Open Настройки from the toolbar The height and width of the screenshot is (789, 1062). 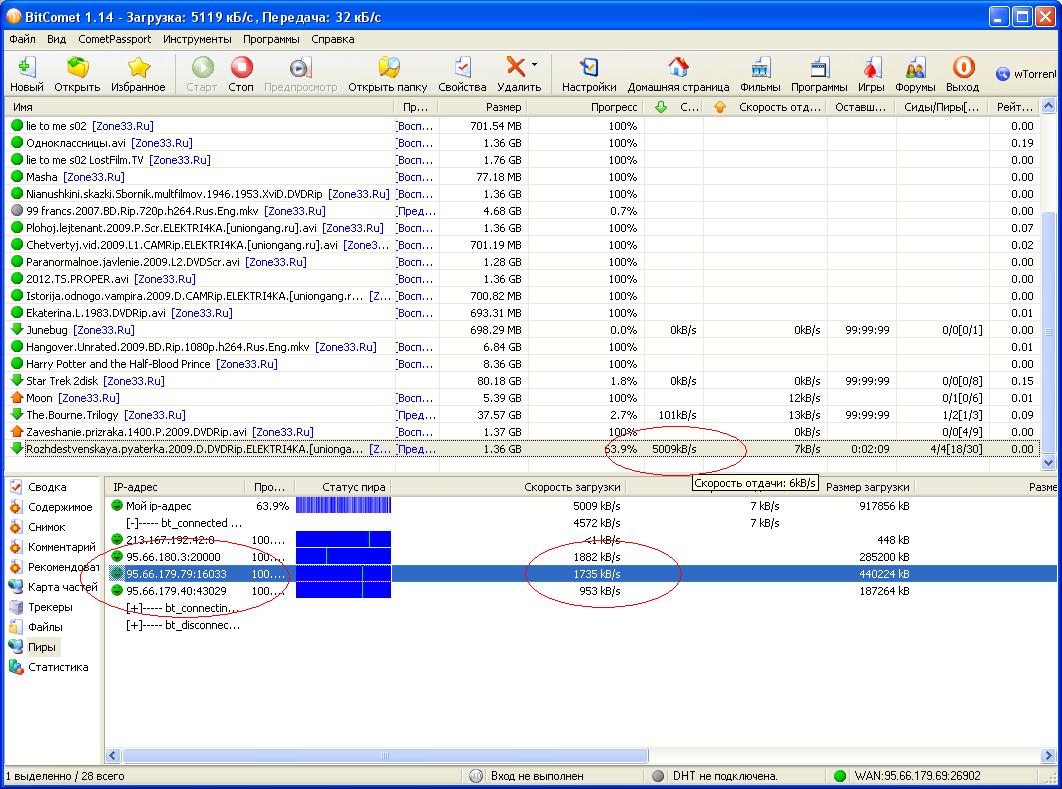(589, 74)
